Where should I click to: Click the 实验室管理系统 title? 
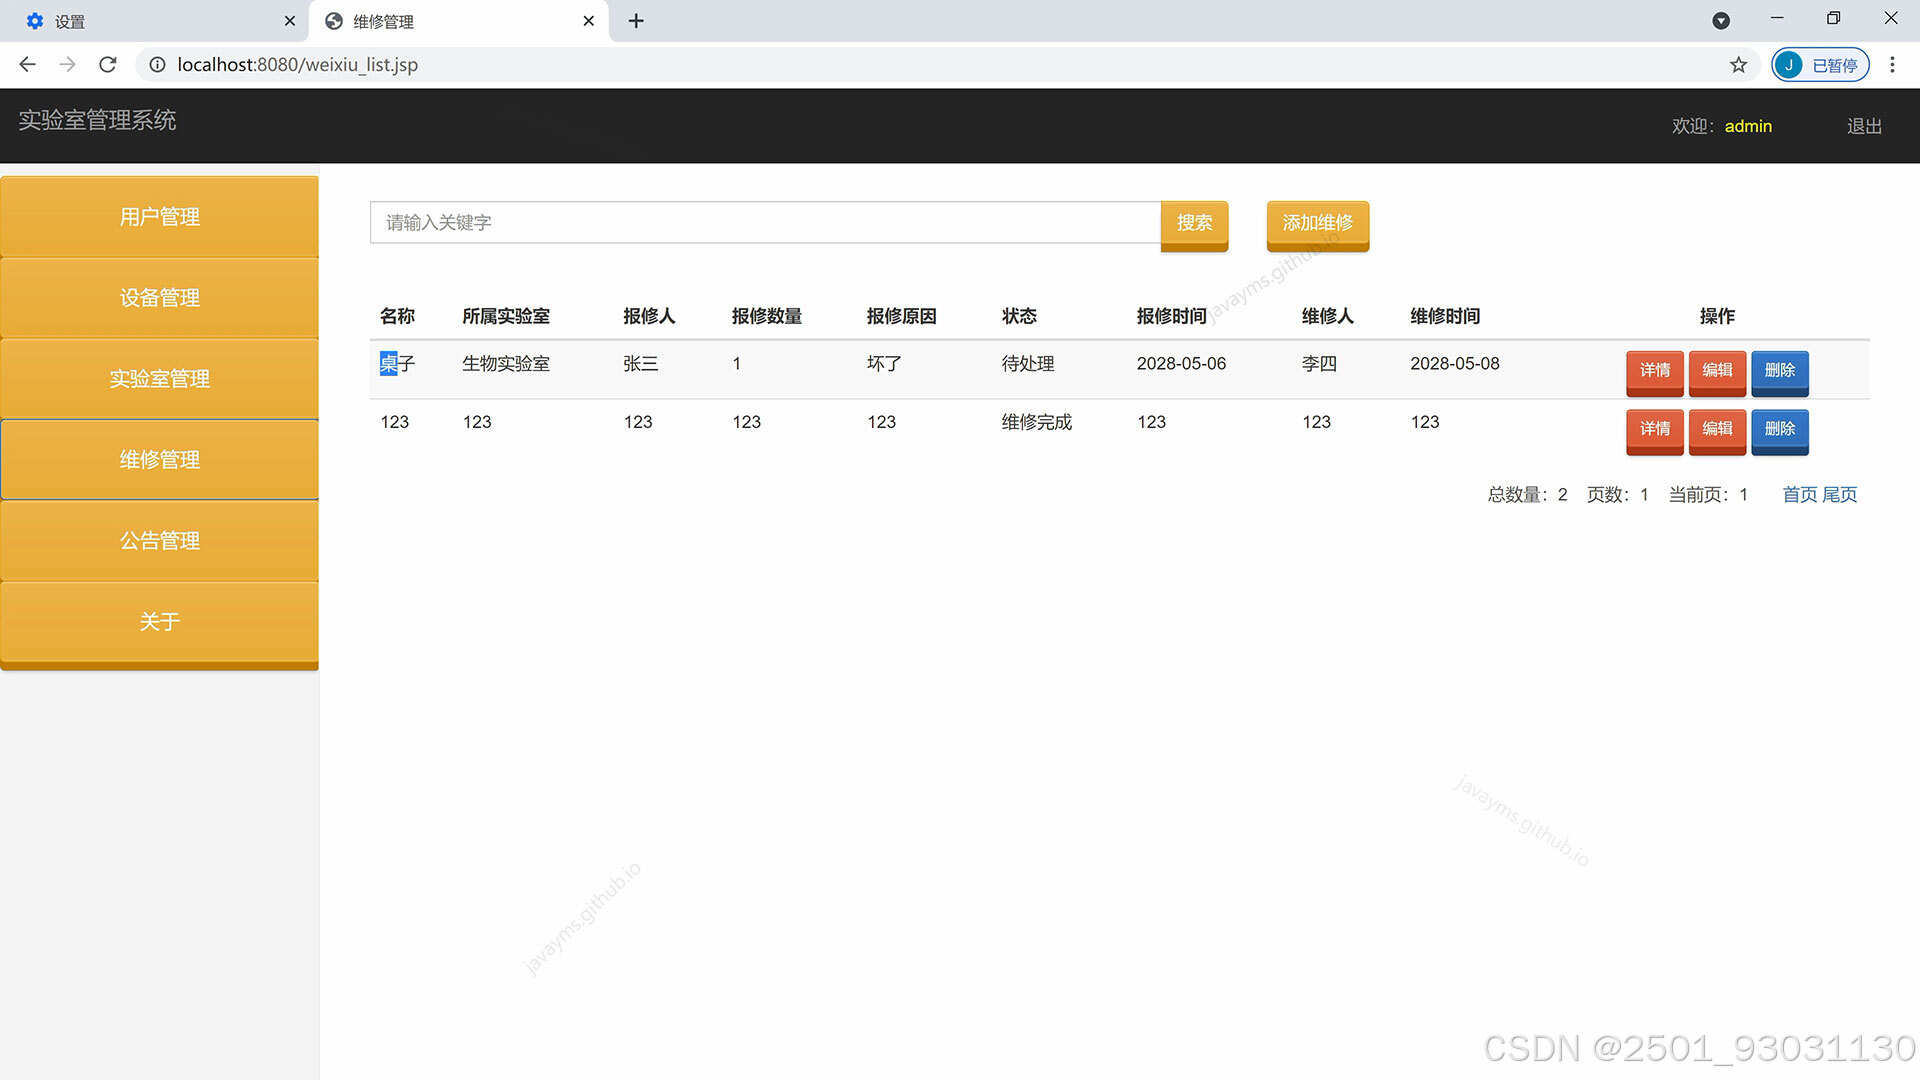pos(97,120)
